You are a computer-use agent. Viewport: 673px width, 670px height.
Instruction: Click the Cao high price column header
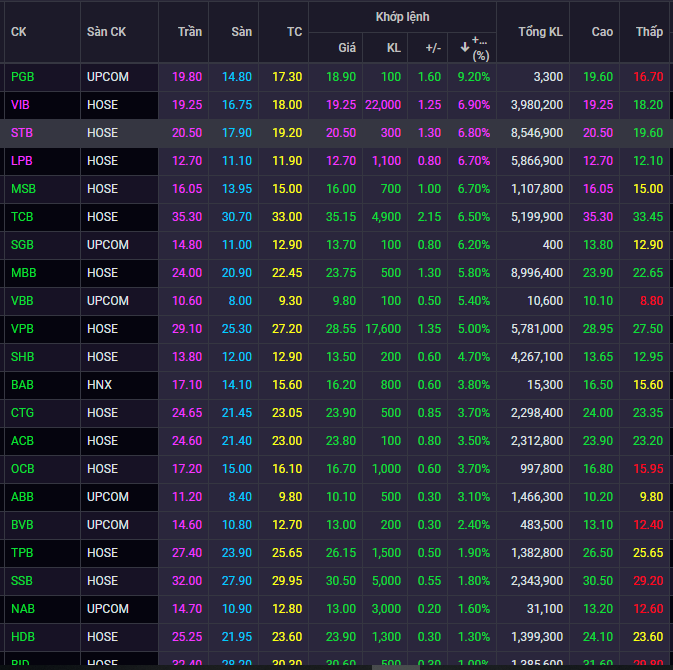(x=602, y=32)
